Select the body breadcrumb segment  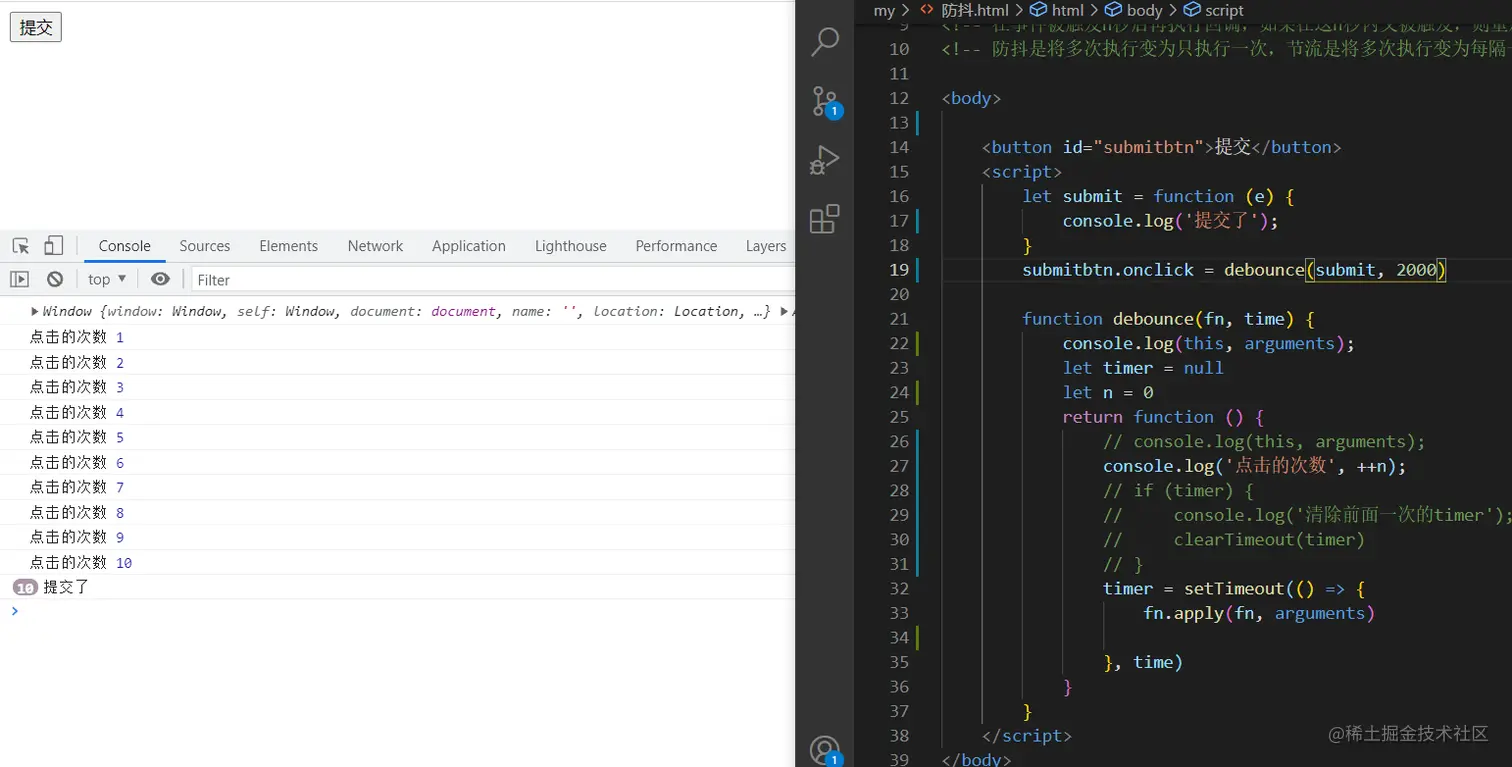[x=1134, y=10]
